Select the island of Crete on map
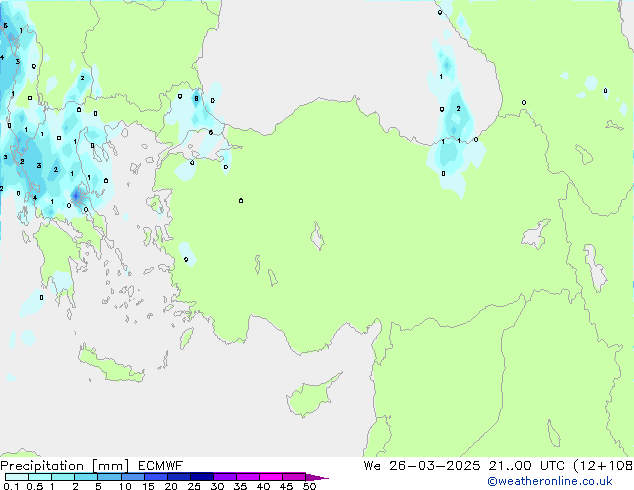Screen dimensions: 634x490 click(110, 366)
